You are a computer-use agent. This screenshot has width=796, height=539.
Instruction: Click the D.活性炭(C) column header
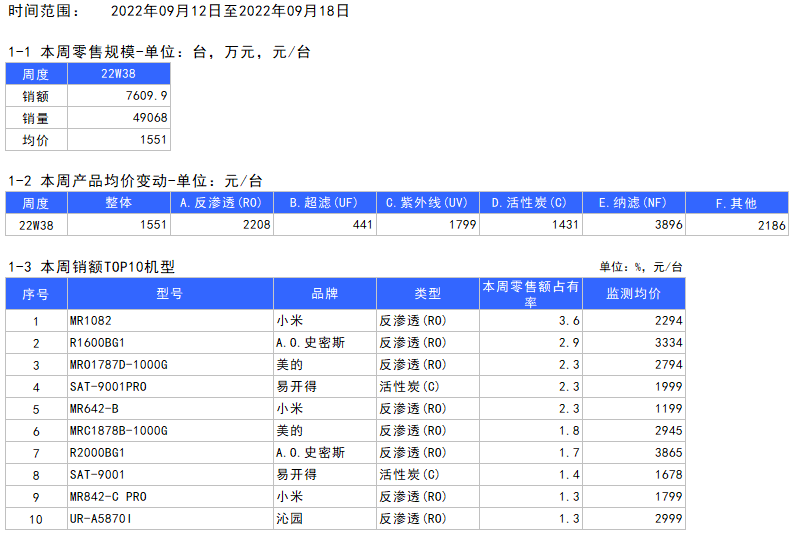[x=530, y=203]
